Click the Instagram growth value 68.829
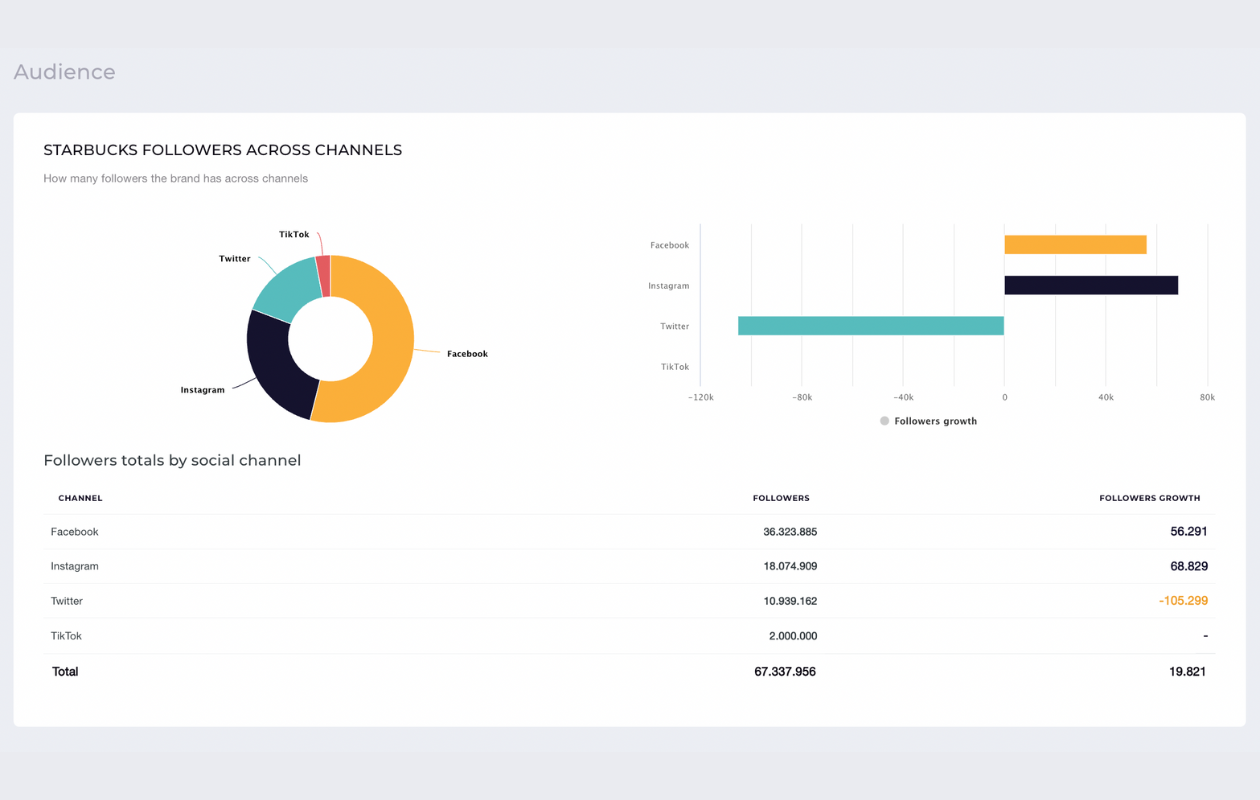The height and width of the screenshot is (800, 1260). pyautogui.click(x=1189, y=566)
